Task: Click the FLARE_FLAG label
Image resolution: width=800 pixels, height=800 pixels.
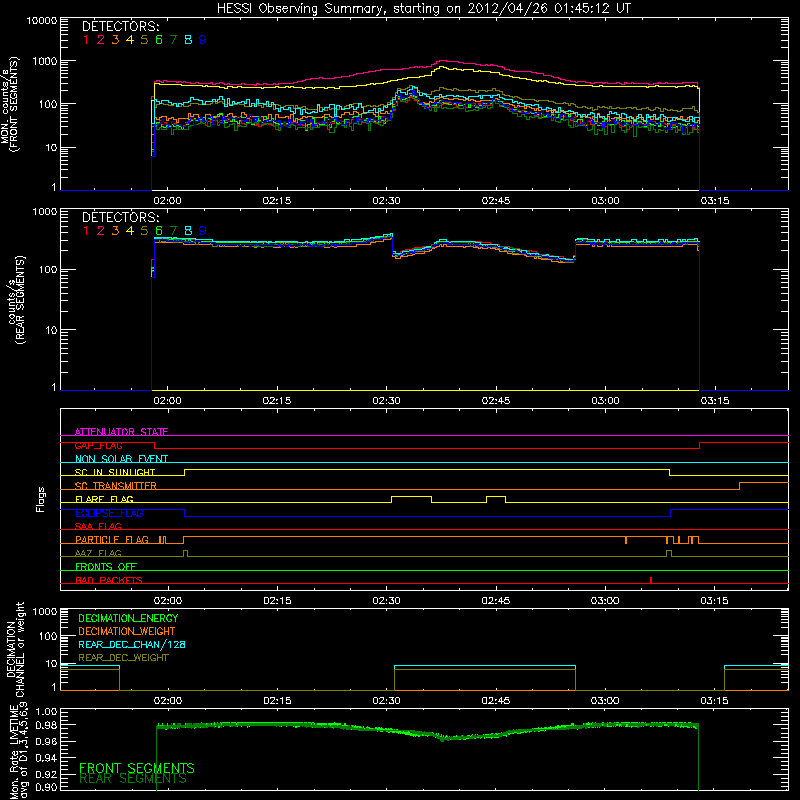Action: 104,499
